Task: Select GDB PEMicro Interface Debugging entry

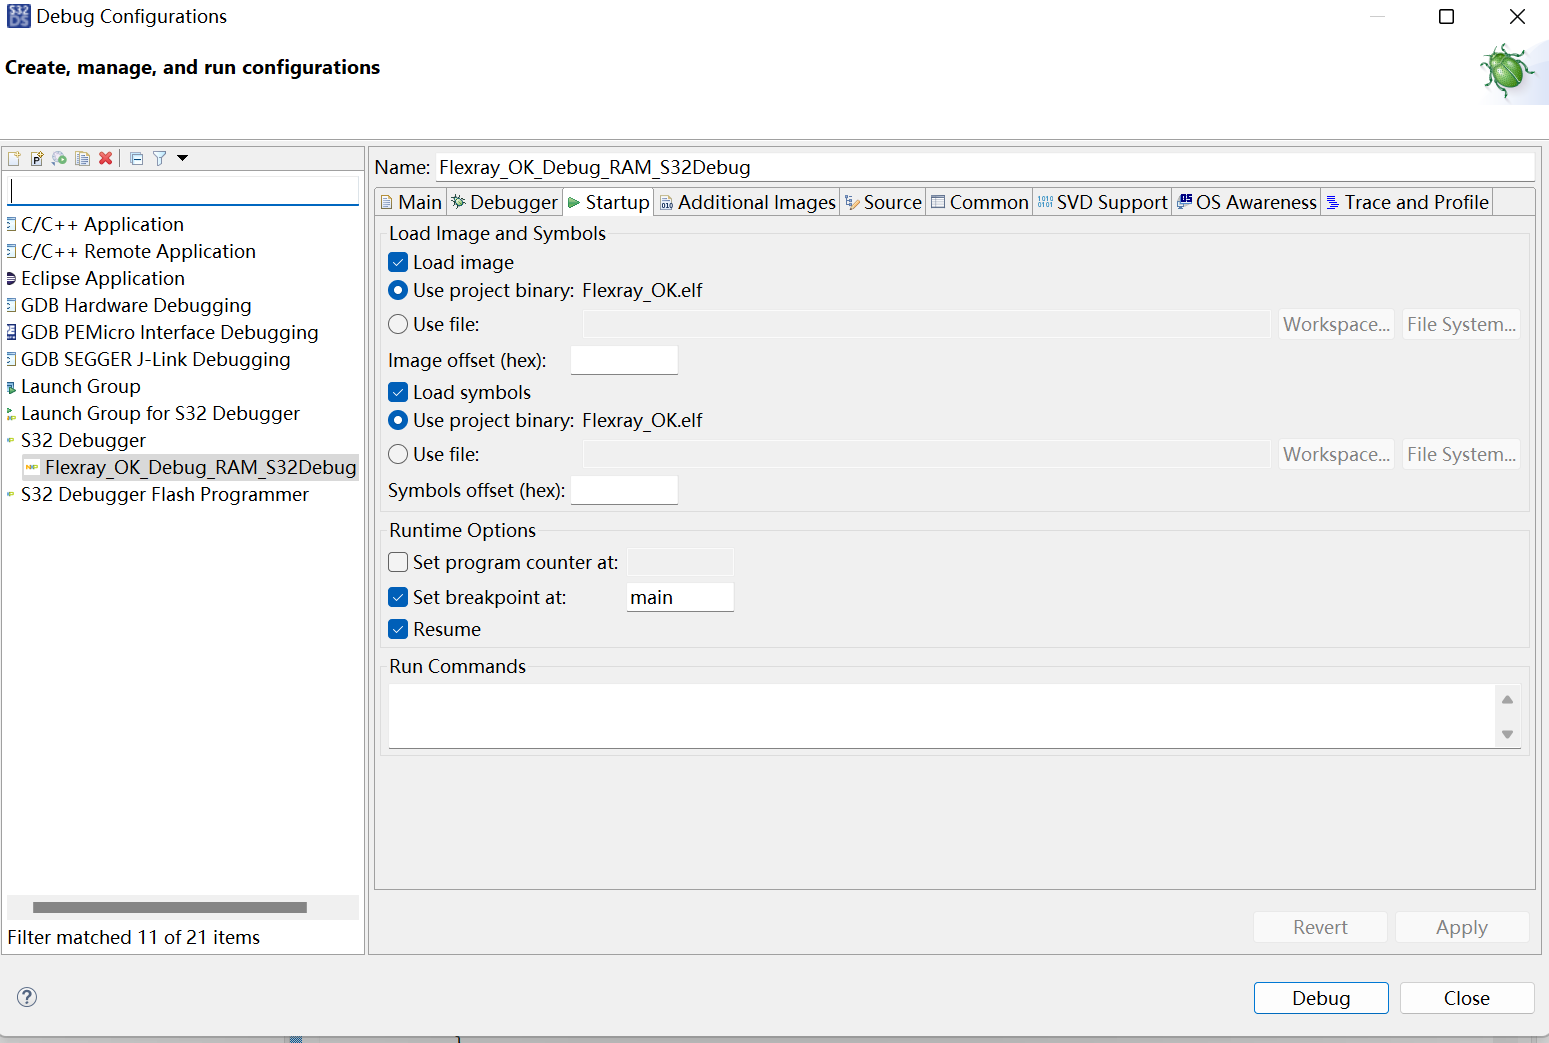Action: click(170, 332)
